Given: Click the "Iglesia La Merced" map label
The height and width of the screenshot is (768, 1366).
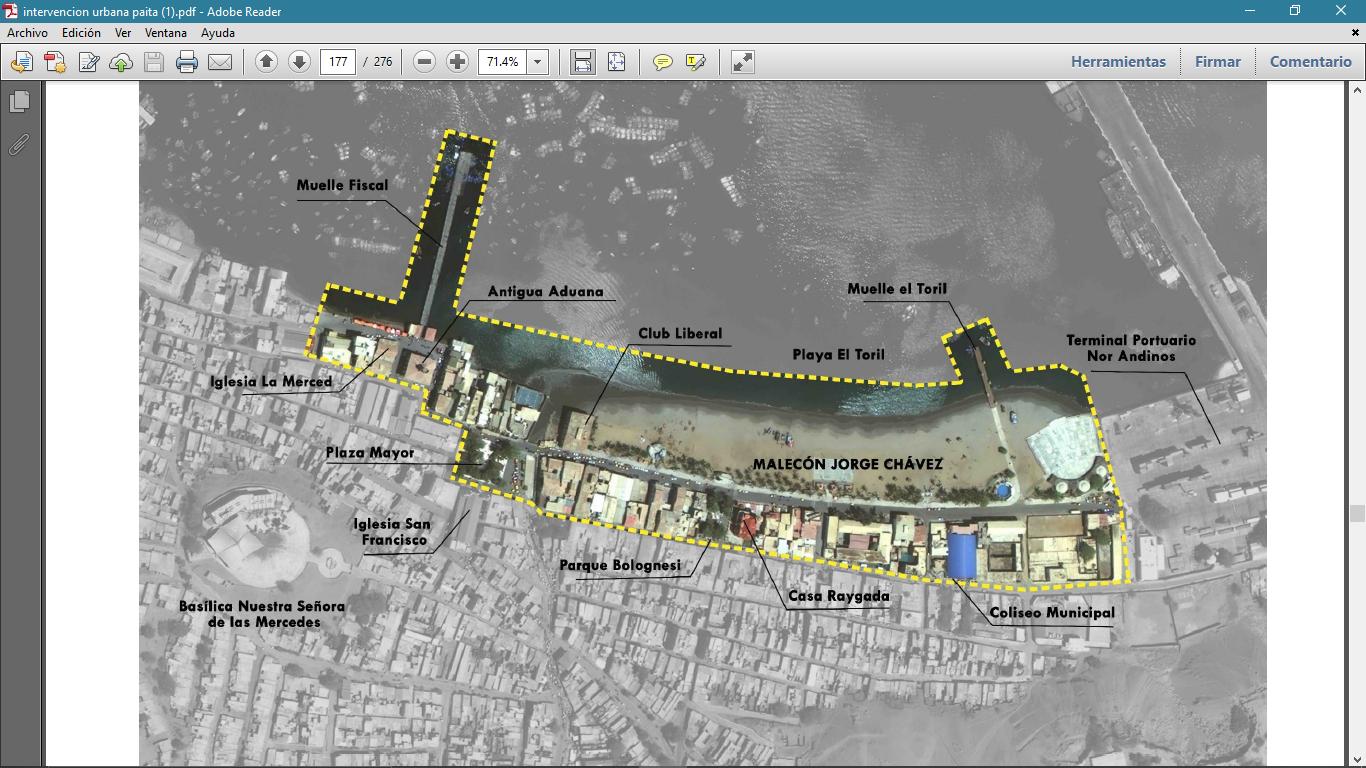Looking at the screenshot, I should pos(271,382).
